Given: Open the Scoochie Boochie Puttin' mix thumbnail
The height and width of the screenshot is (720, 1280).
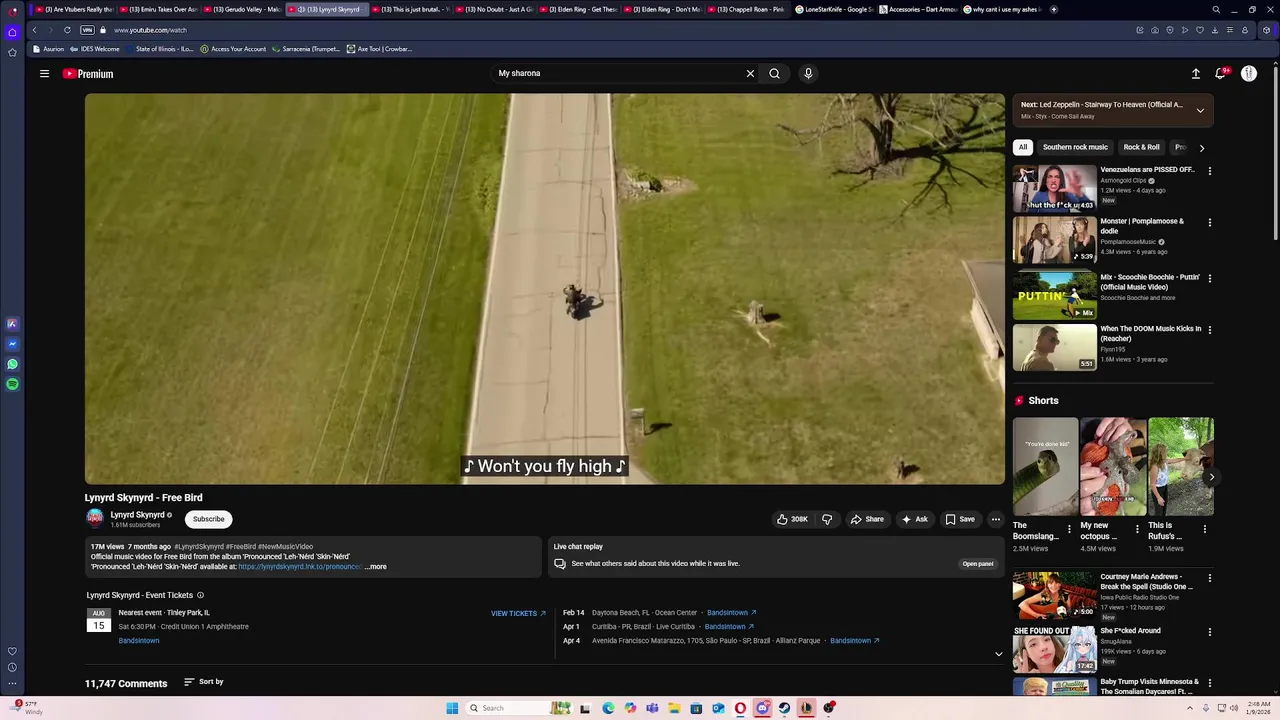Looking at the screenshot, I should click(1054, 296).
